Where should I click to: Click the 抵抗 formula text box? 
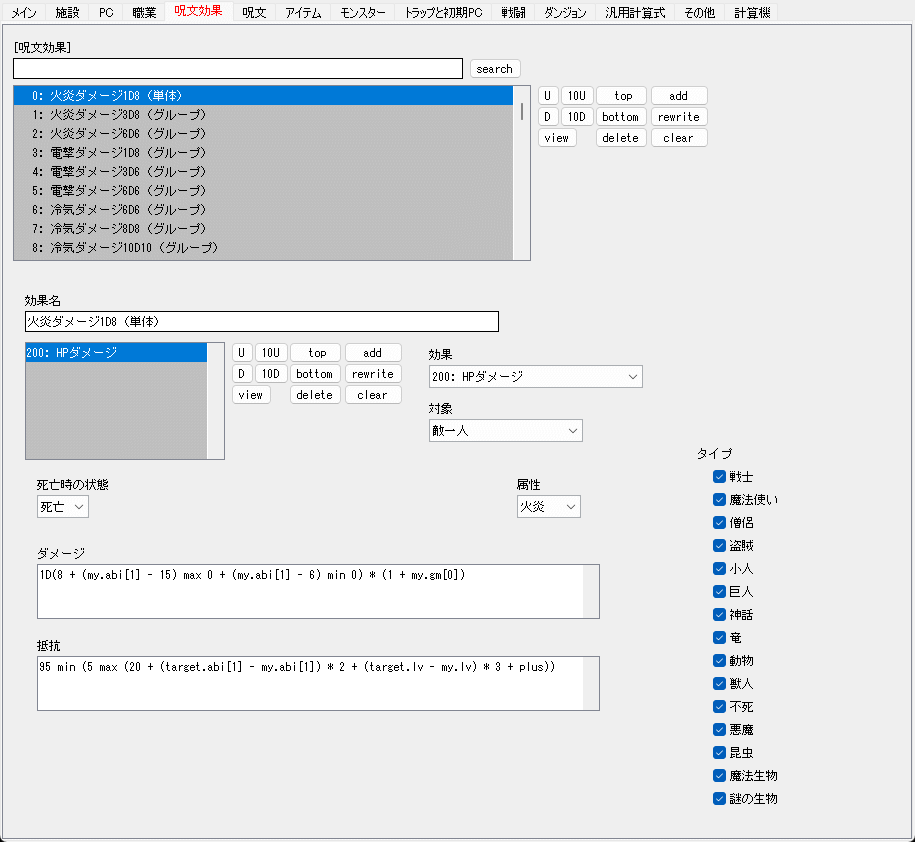pos(318,683)
